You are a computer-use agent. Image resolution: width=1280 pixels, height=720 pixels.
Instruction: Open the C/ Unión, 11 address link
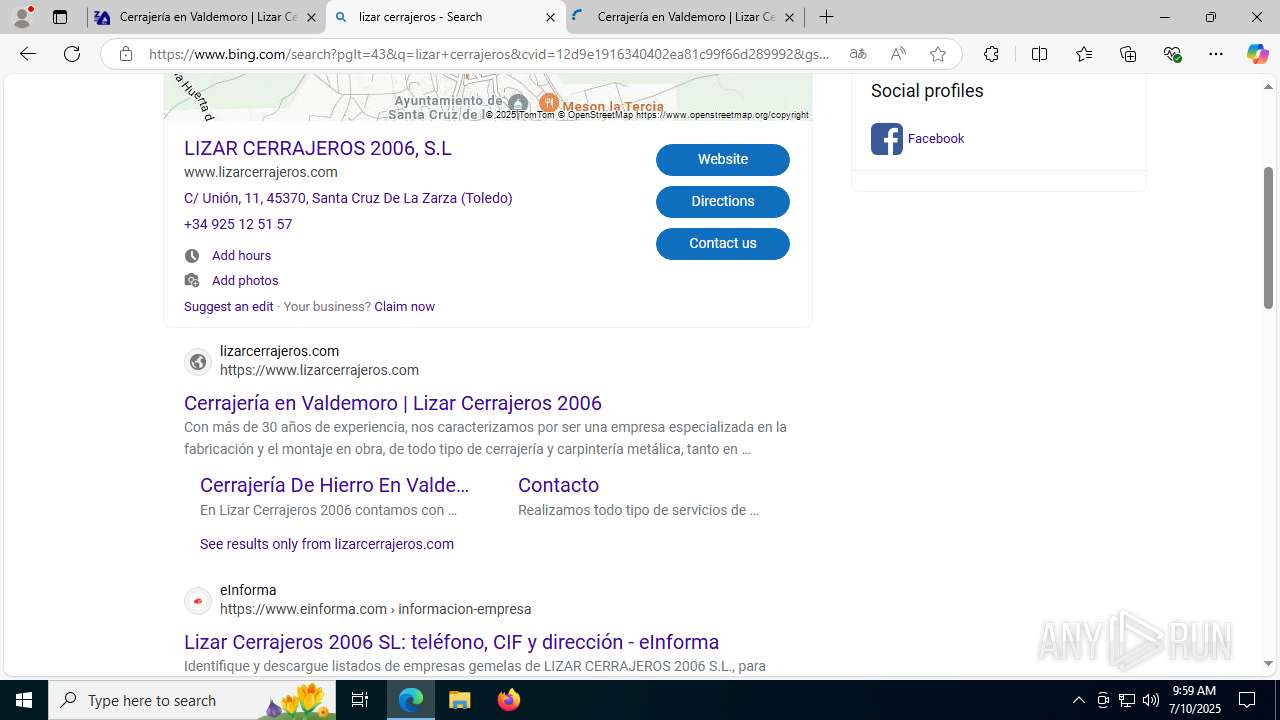pyautogui.click(x=348, y=198)
